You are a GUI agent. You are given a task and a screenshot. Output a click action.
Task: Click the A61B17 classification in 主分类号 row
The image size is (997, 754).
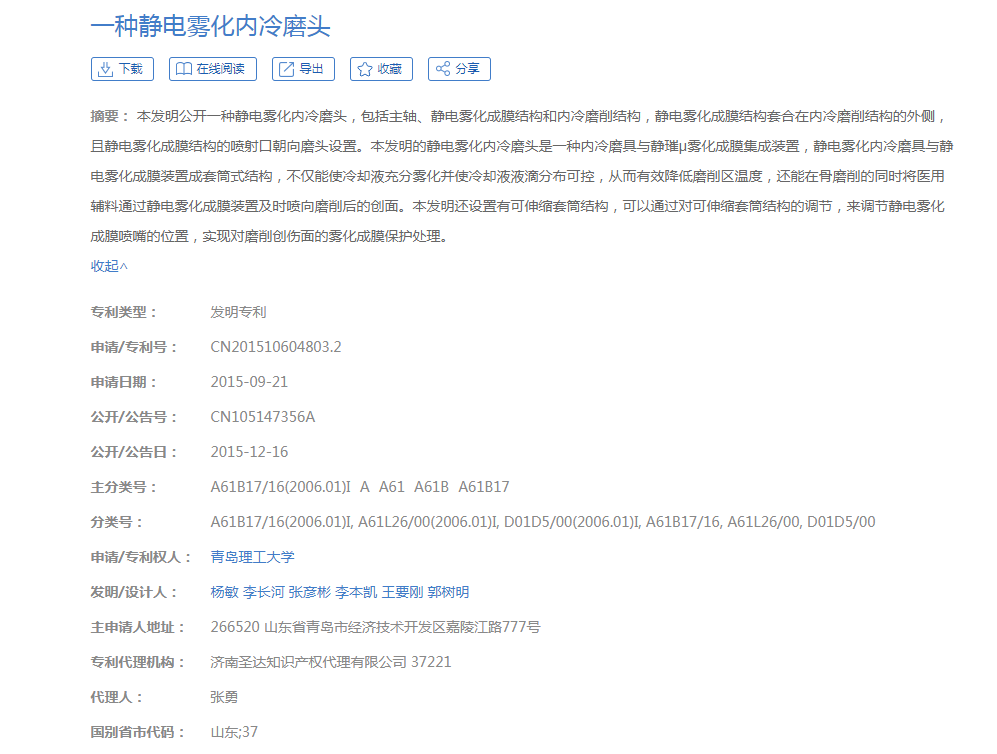coord(484,487)
